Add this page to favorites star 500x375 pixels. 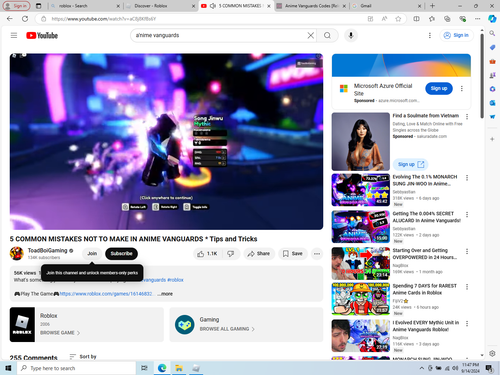[398, 19]
